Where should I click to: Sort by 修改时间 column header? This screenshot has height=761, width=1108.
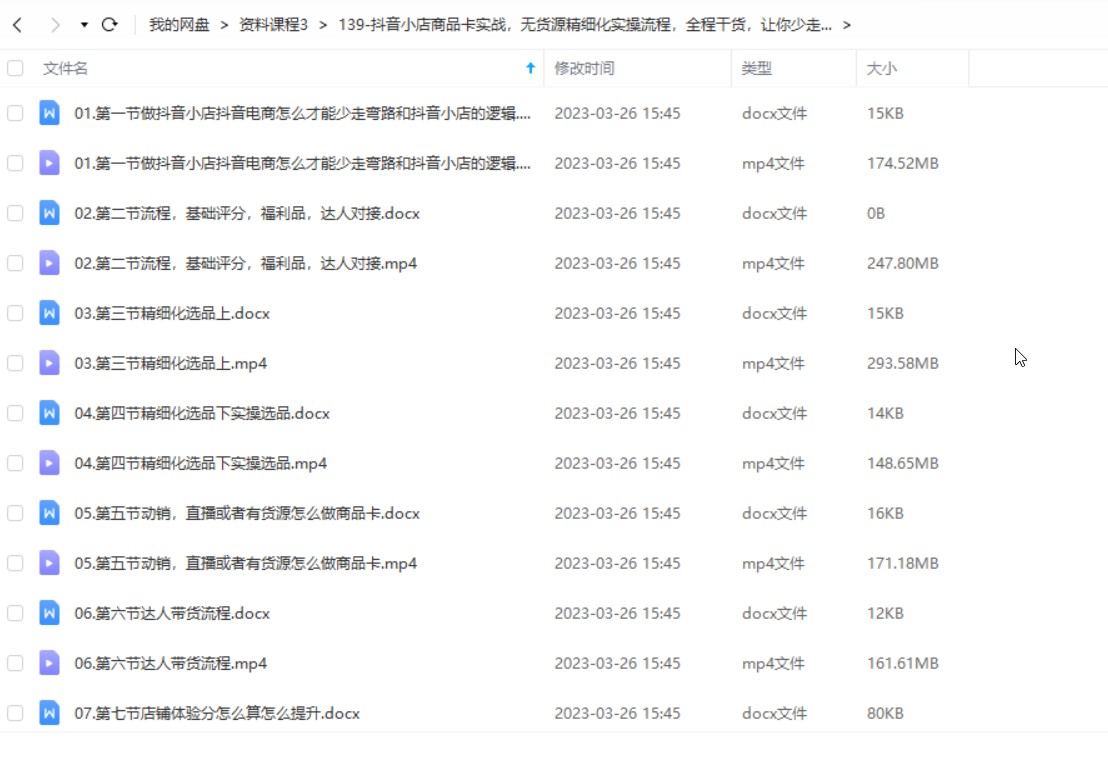click(584, 69)
